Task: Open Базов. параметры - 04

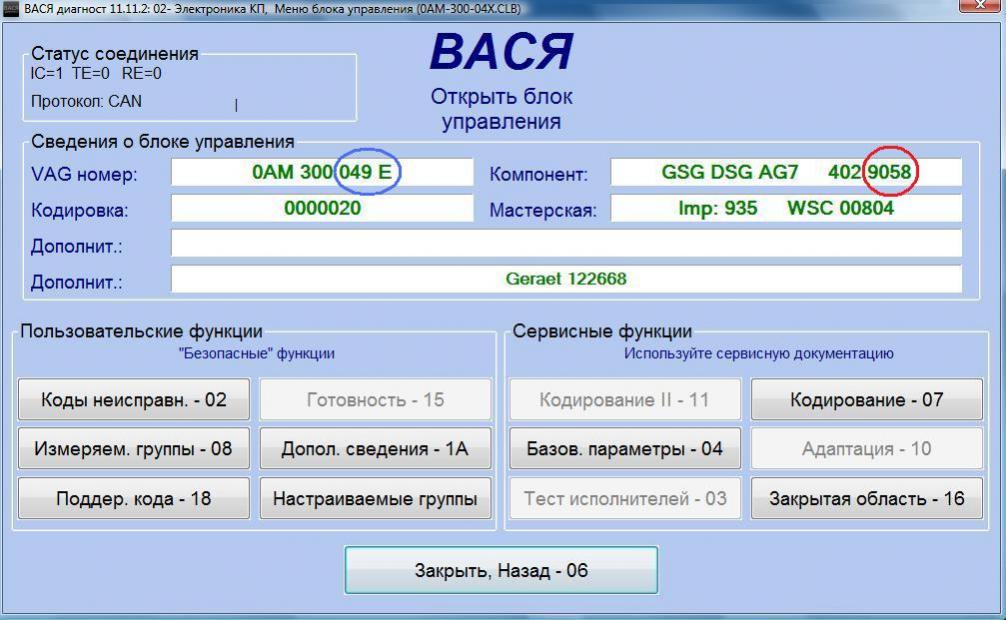Action: pyautogui.click(x=625, y=448)
